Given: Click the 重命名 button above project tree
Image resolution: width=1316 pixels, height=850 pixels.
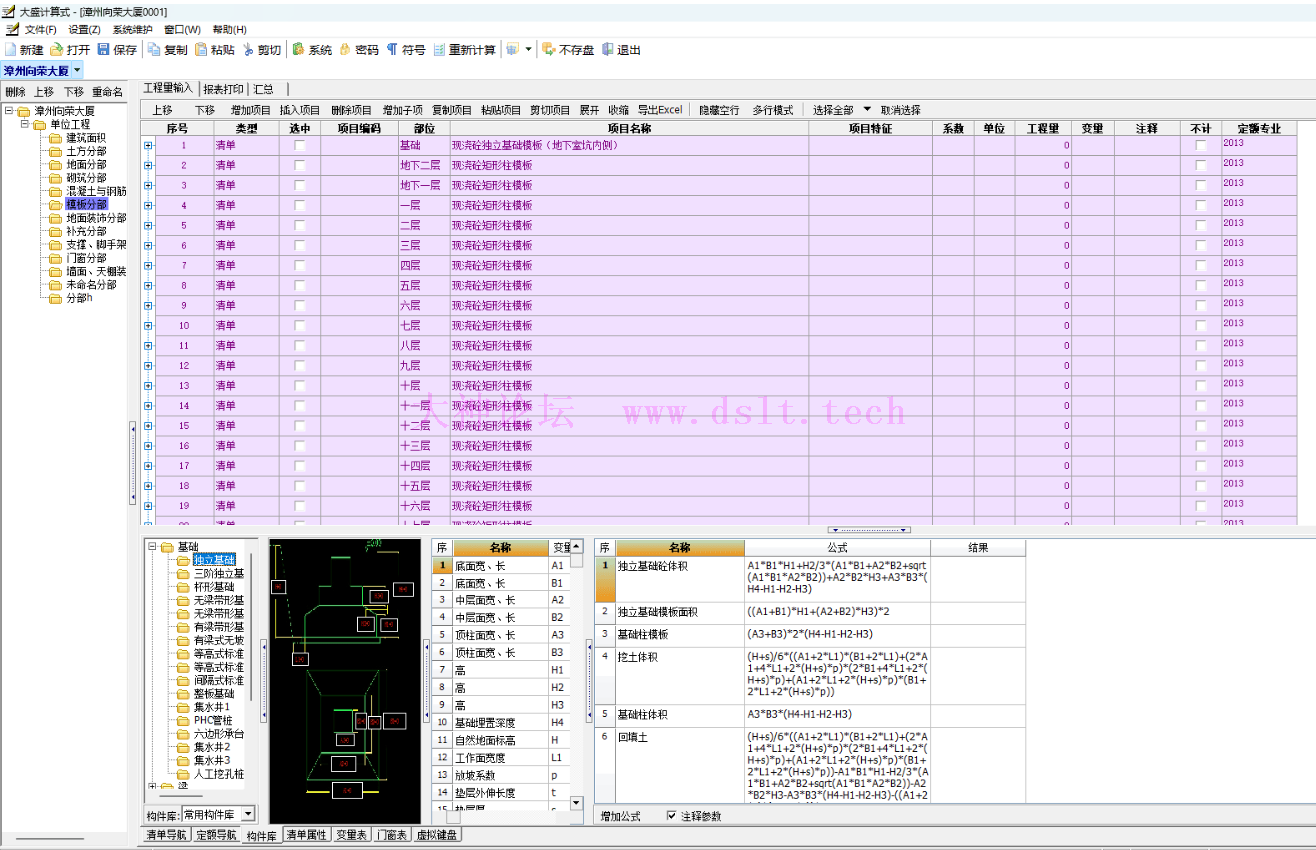Looking at the screenshot, I should tap(107, 91).
